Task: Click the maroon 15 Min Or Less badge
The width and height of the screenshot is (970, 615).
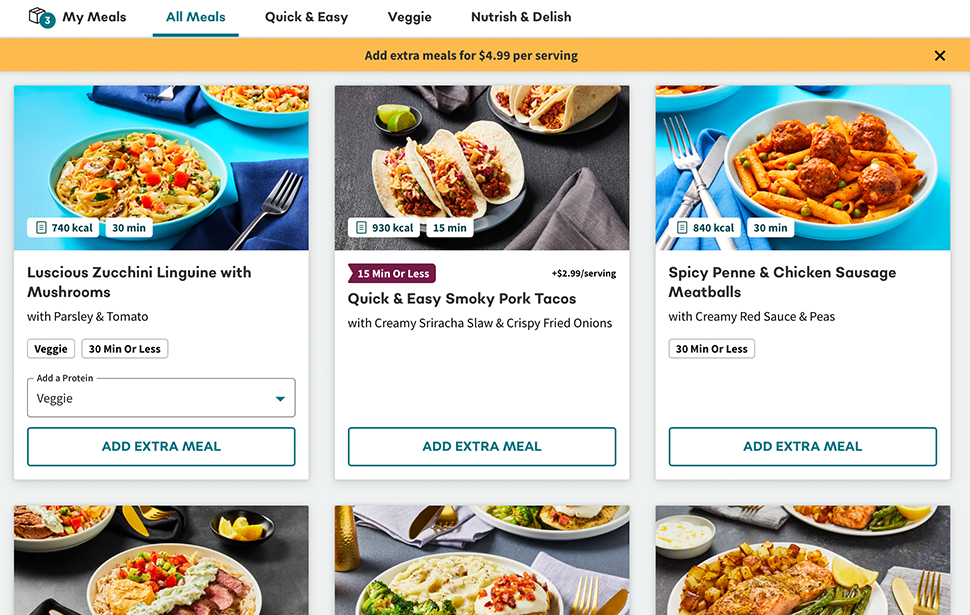Action: coord(391,272)
